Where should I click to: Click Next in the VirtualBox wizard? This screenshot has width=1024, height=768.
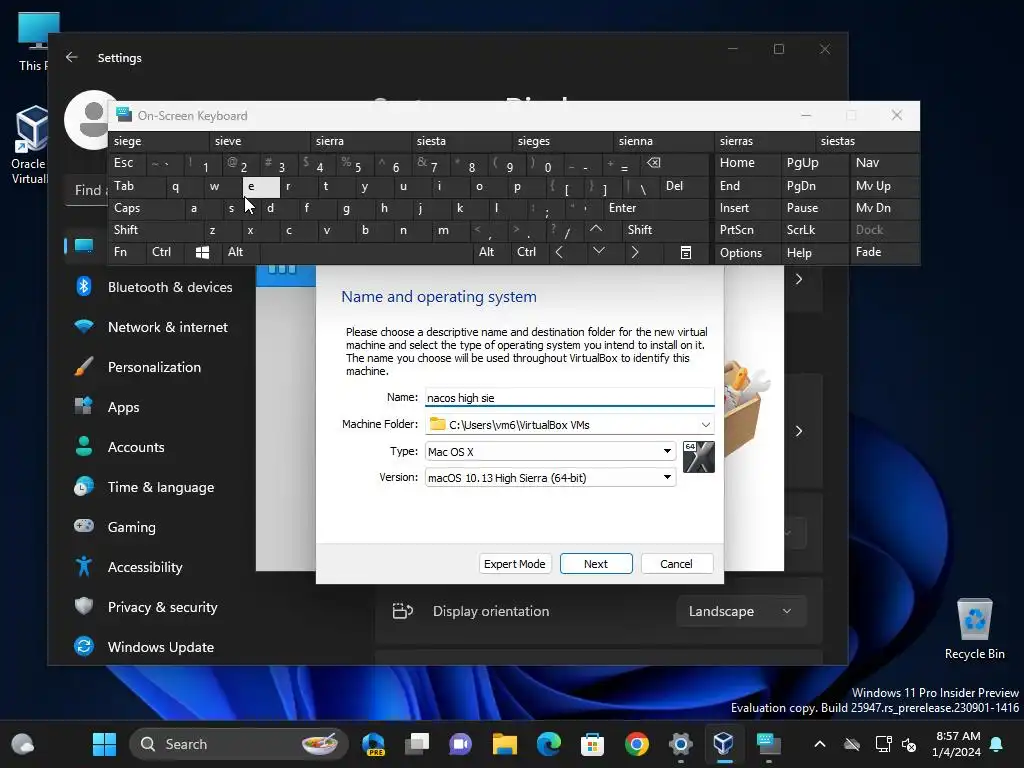click(x=596, y=564)
